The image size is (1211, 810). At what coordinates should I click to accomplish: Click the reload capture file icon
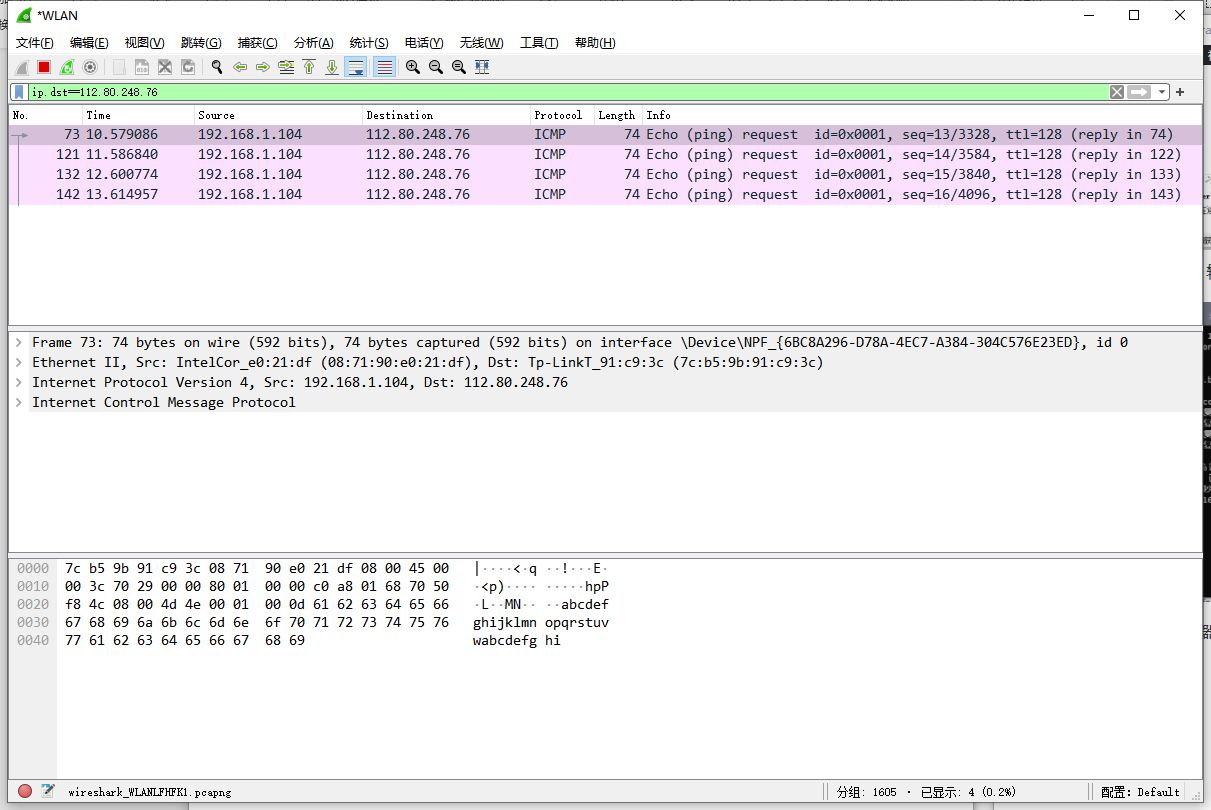point(188,67)
